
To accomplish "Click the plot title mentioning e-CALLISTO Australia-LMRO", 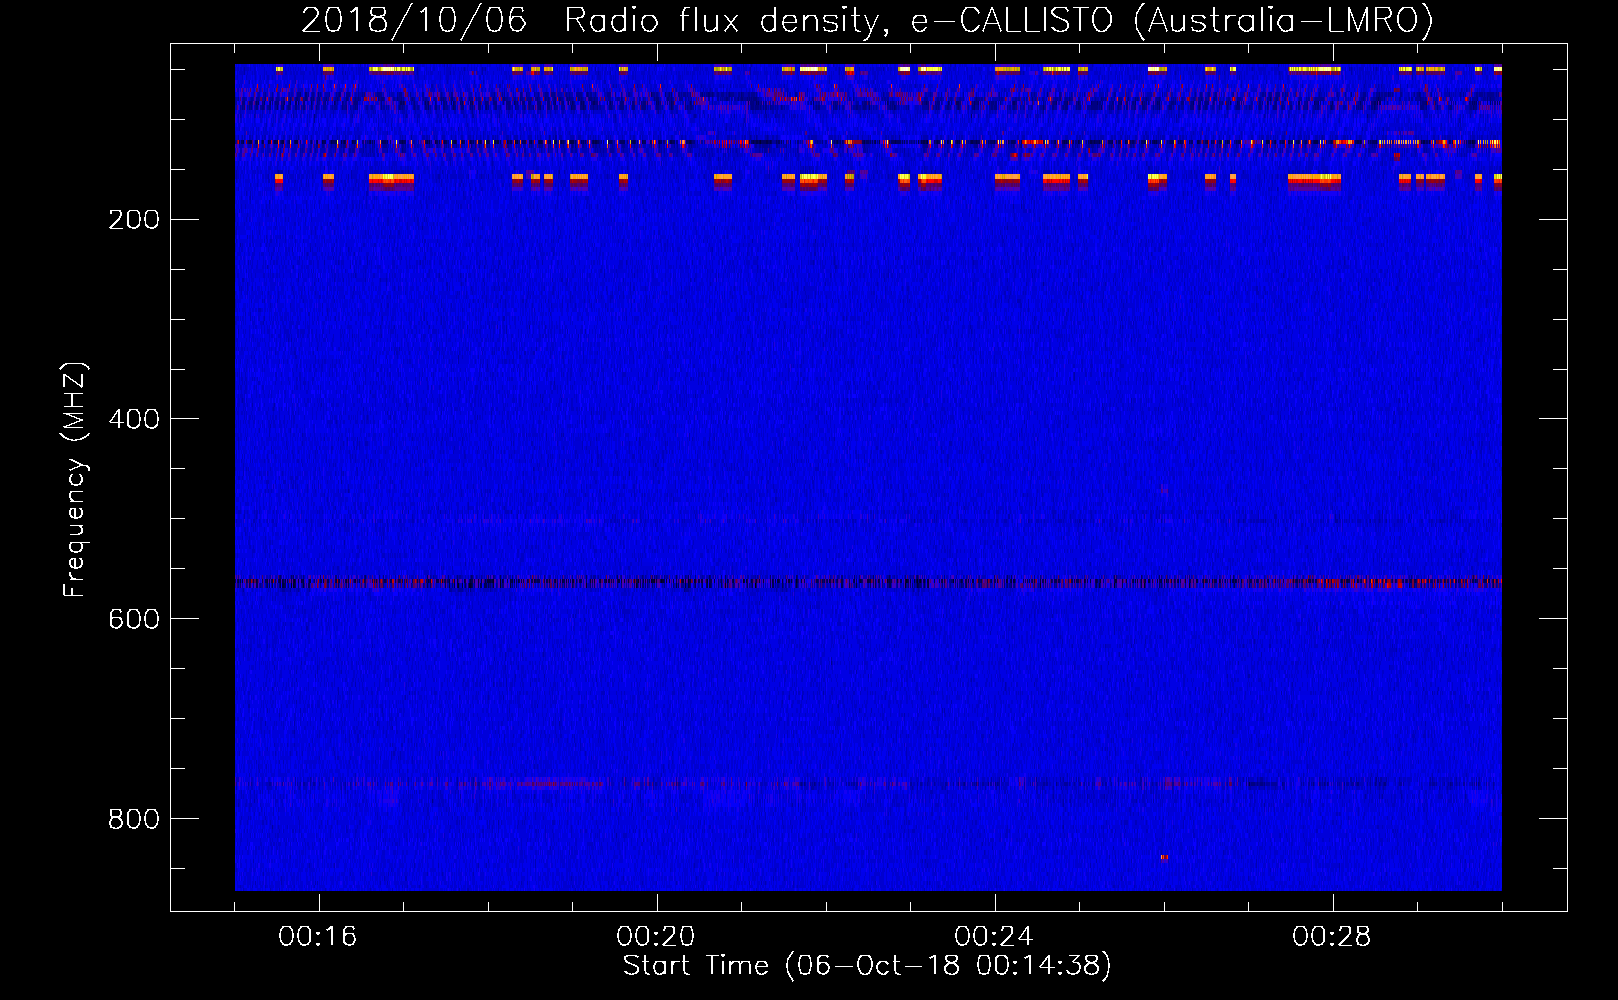I will (867, 20).
